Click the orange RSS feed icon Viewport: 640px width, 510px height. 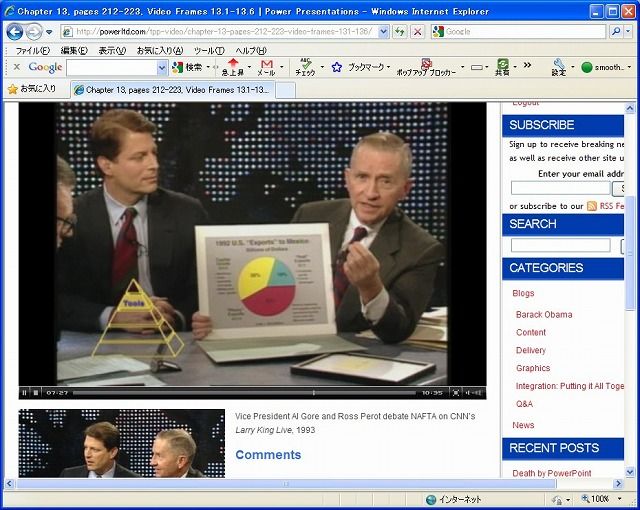(x=591, y=206)
